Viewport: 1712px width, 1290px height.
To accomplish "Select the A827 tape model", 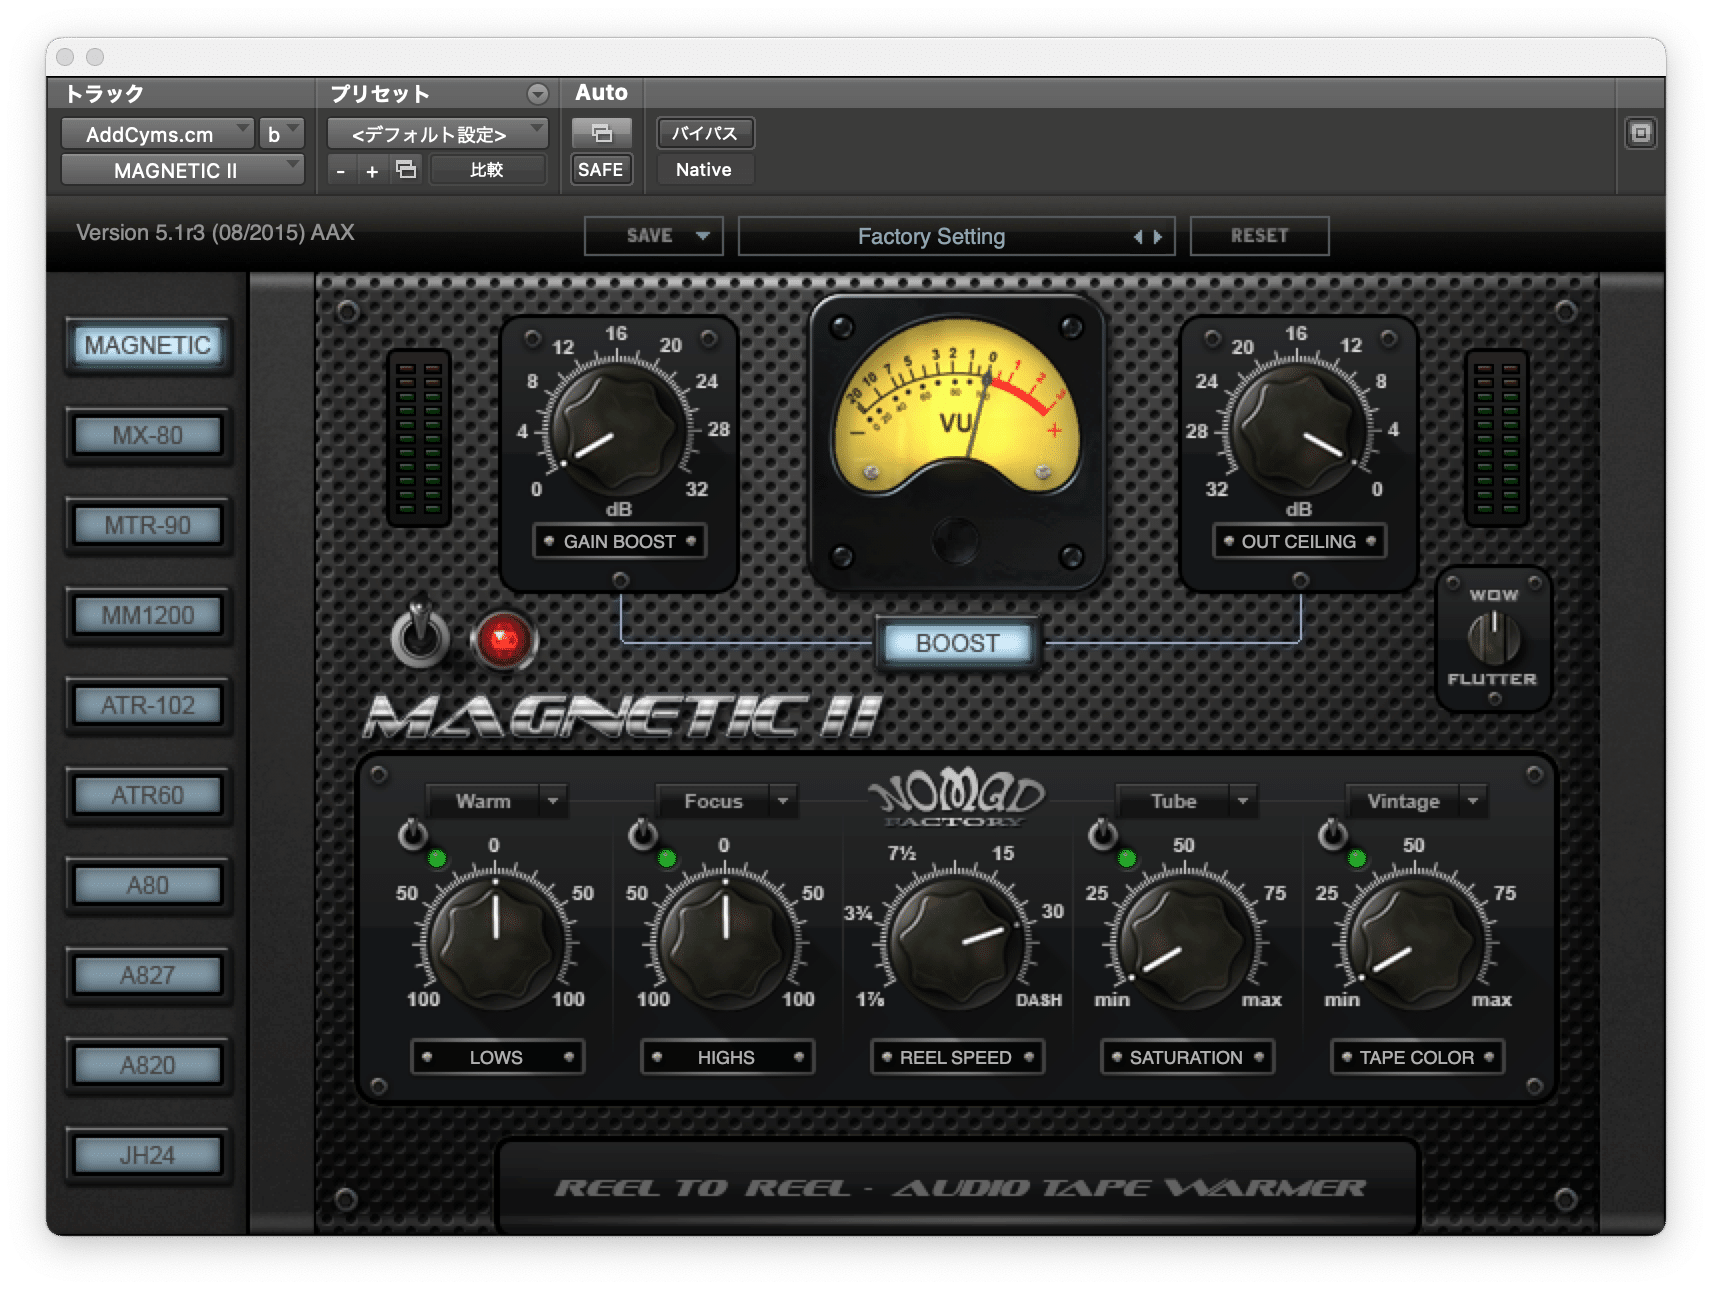I will [x=148, y=975].
